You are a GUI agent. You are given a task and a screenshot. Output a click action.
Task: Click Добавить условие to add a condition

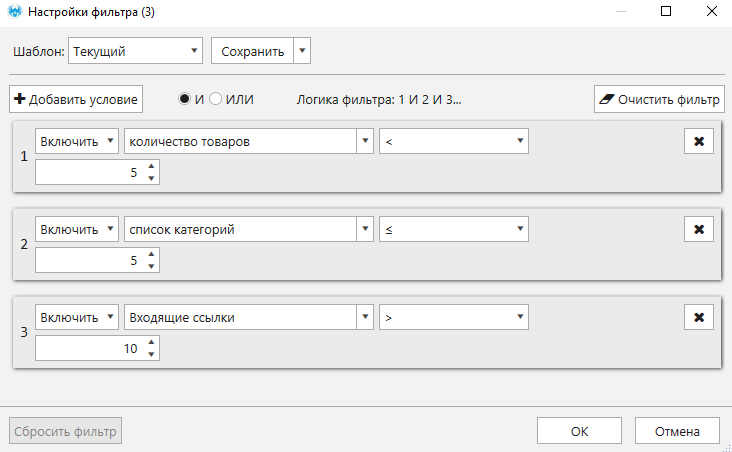[76, 99]
